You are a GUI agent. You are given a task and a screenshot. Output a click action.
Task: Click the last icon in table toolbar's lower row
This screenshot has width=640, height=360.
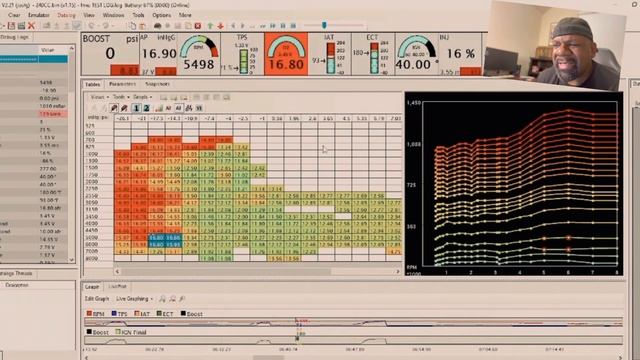click(x=199, y=108)
